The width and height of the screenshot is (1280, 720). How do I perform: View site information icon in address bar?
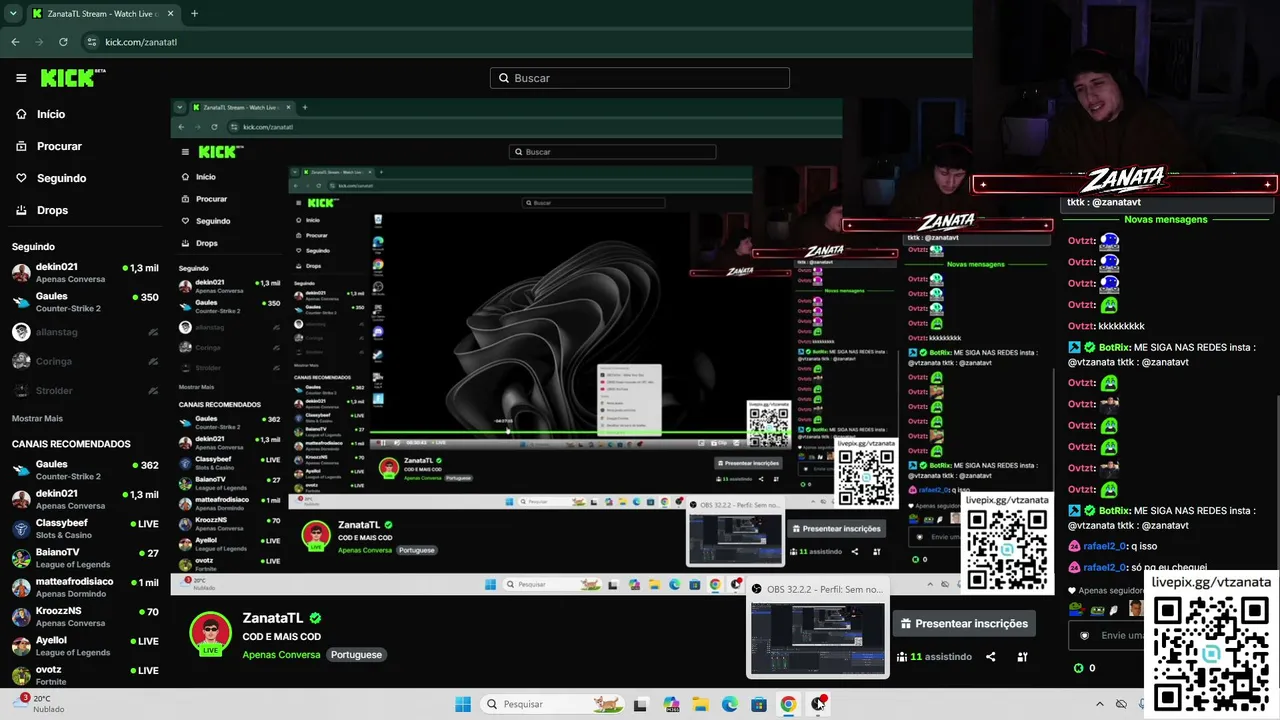tap(91, 42)
